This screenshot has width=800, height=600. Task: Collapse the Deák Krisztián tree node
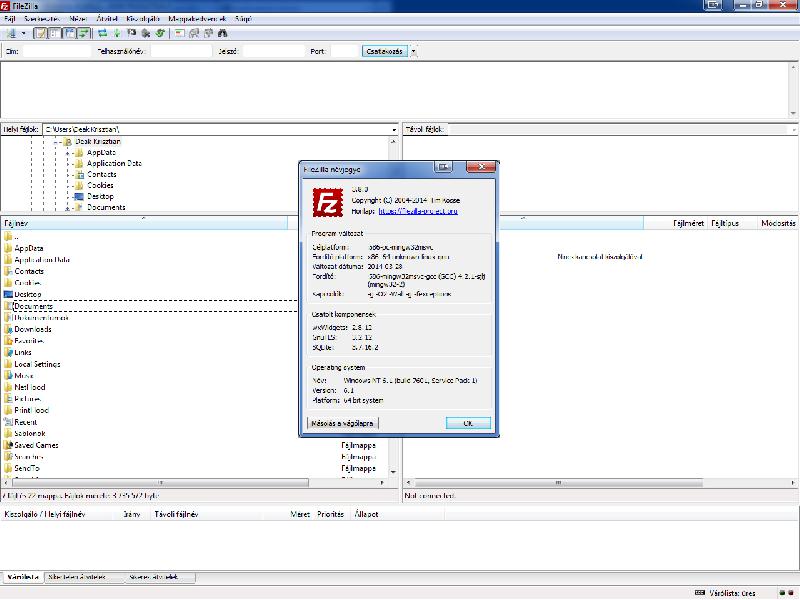(x=56, y=142)
